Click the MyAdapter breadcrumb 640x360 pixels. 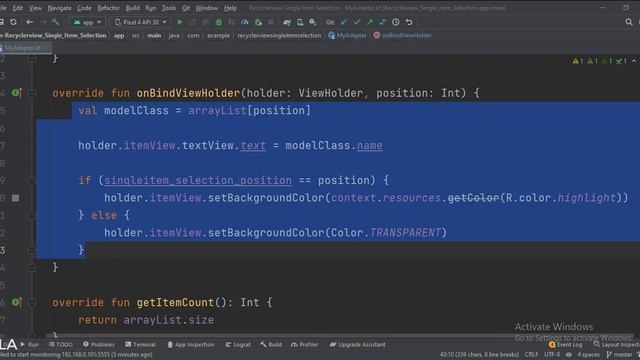click(347, 36)
